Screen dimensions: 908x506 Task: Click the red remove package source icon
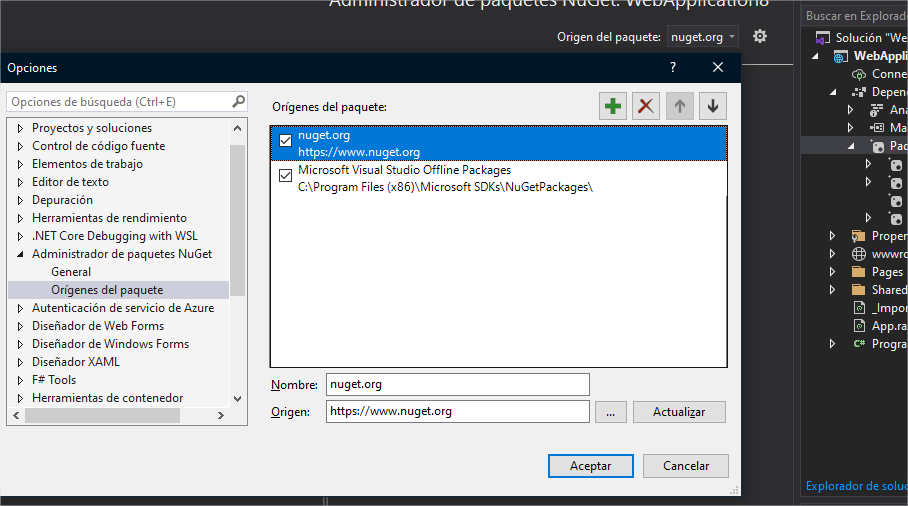coord(646,106)
